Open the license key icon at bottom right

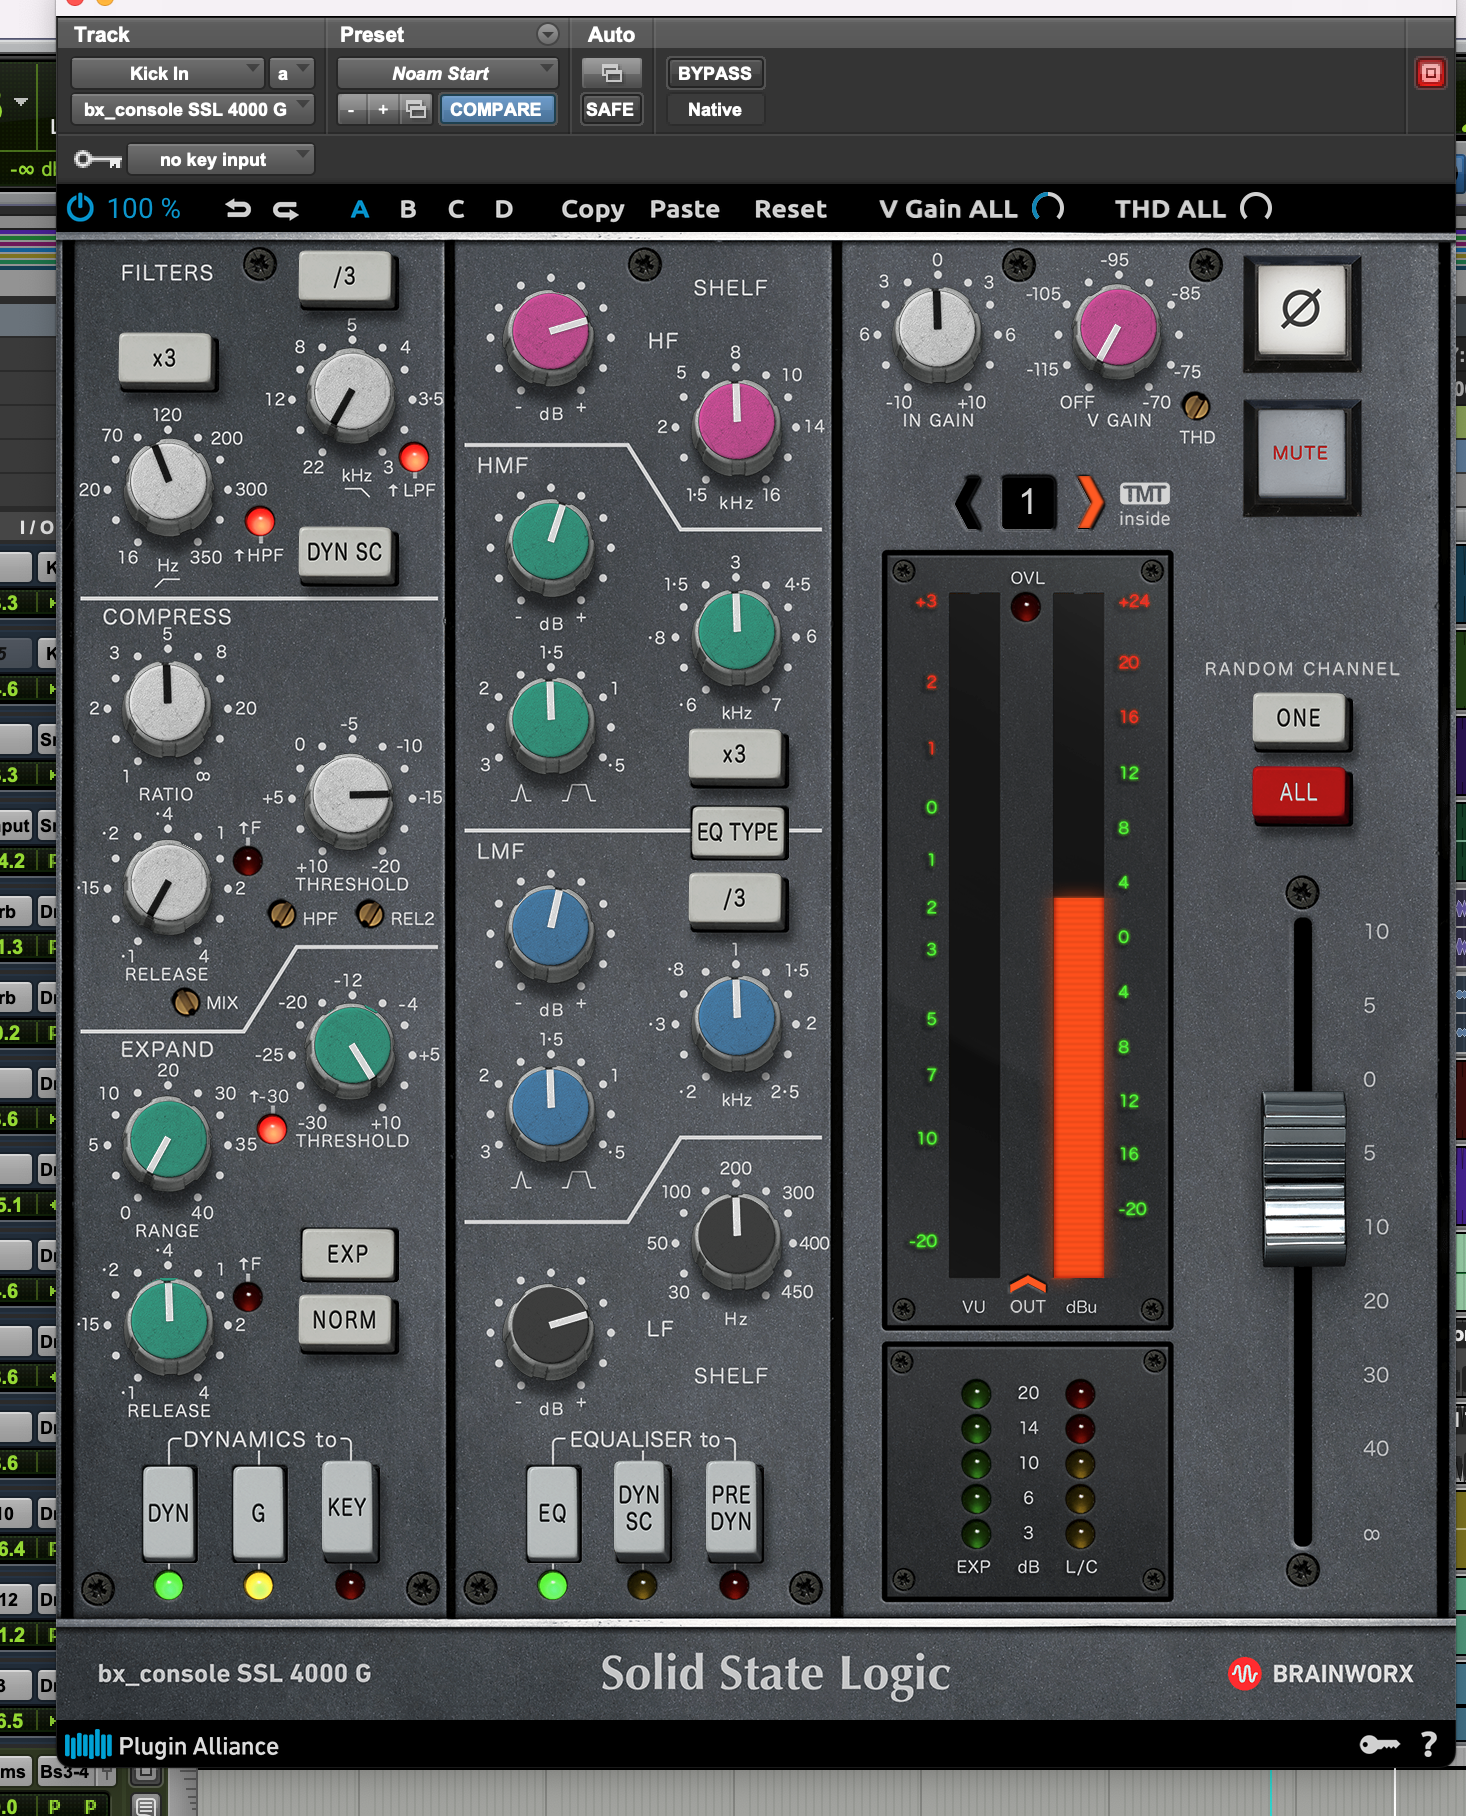(x=1380, y=1745)
